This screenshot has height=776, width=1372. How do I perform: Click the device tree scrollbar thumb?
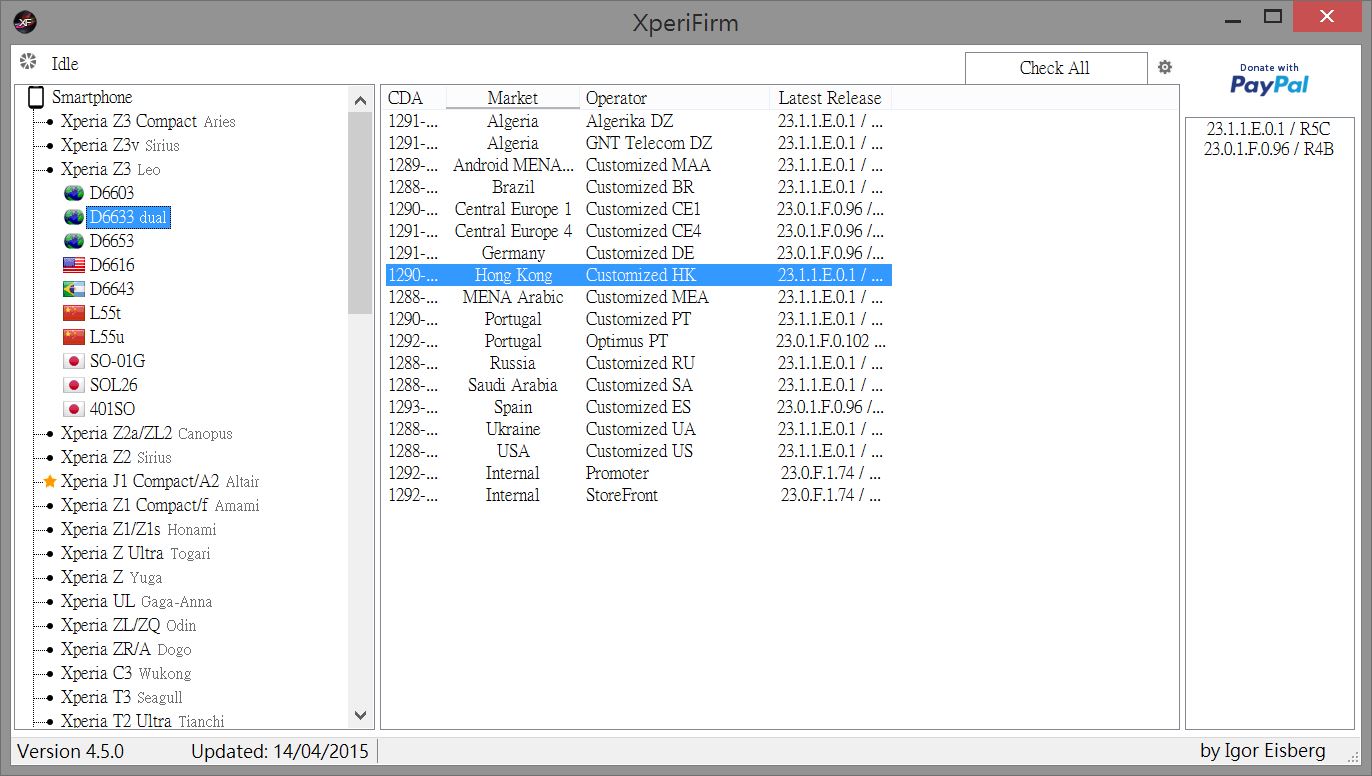point(361,213)
